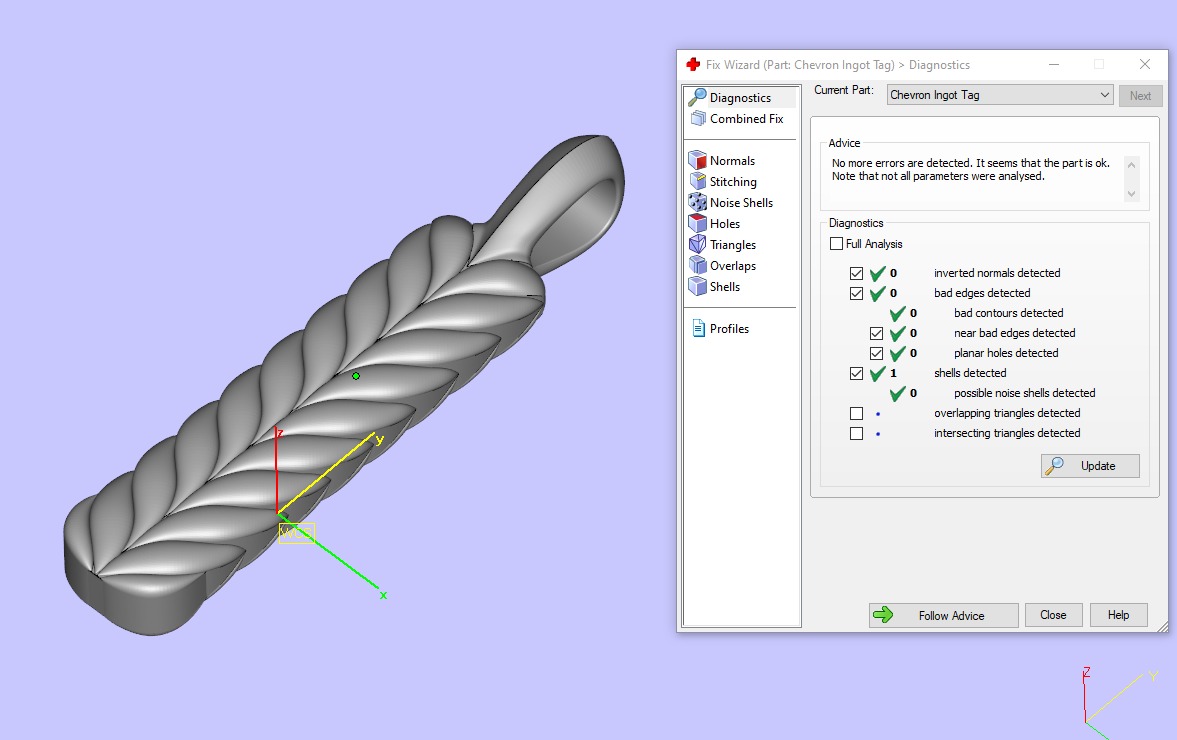1177x740 pixels.
Task: Switch to Normals page
Action: [x=732, y=161]
